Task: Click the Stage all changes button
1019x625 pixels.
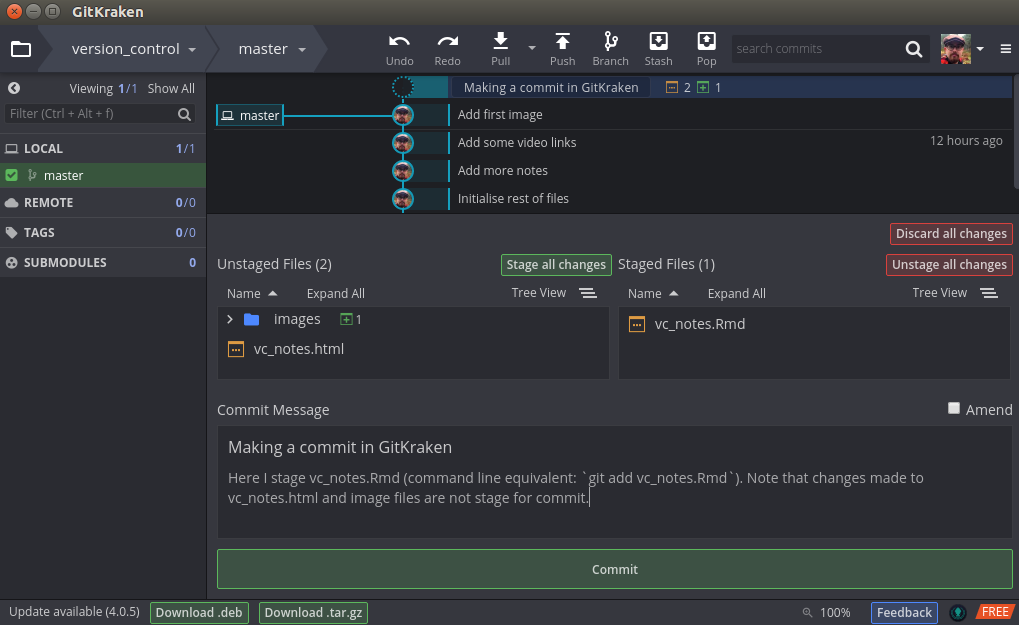Action: pyautogui.click(x=556, y=264)
